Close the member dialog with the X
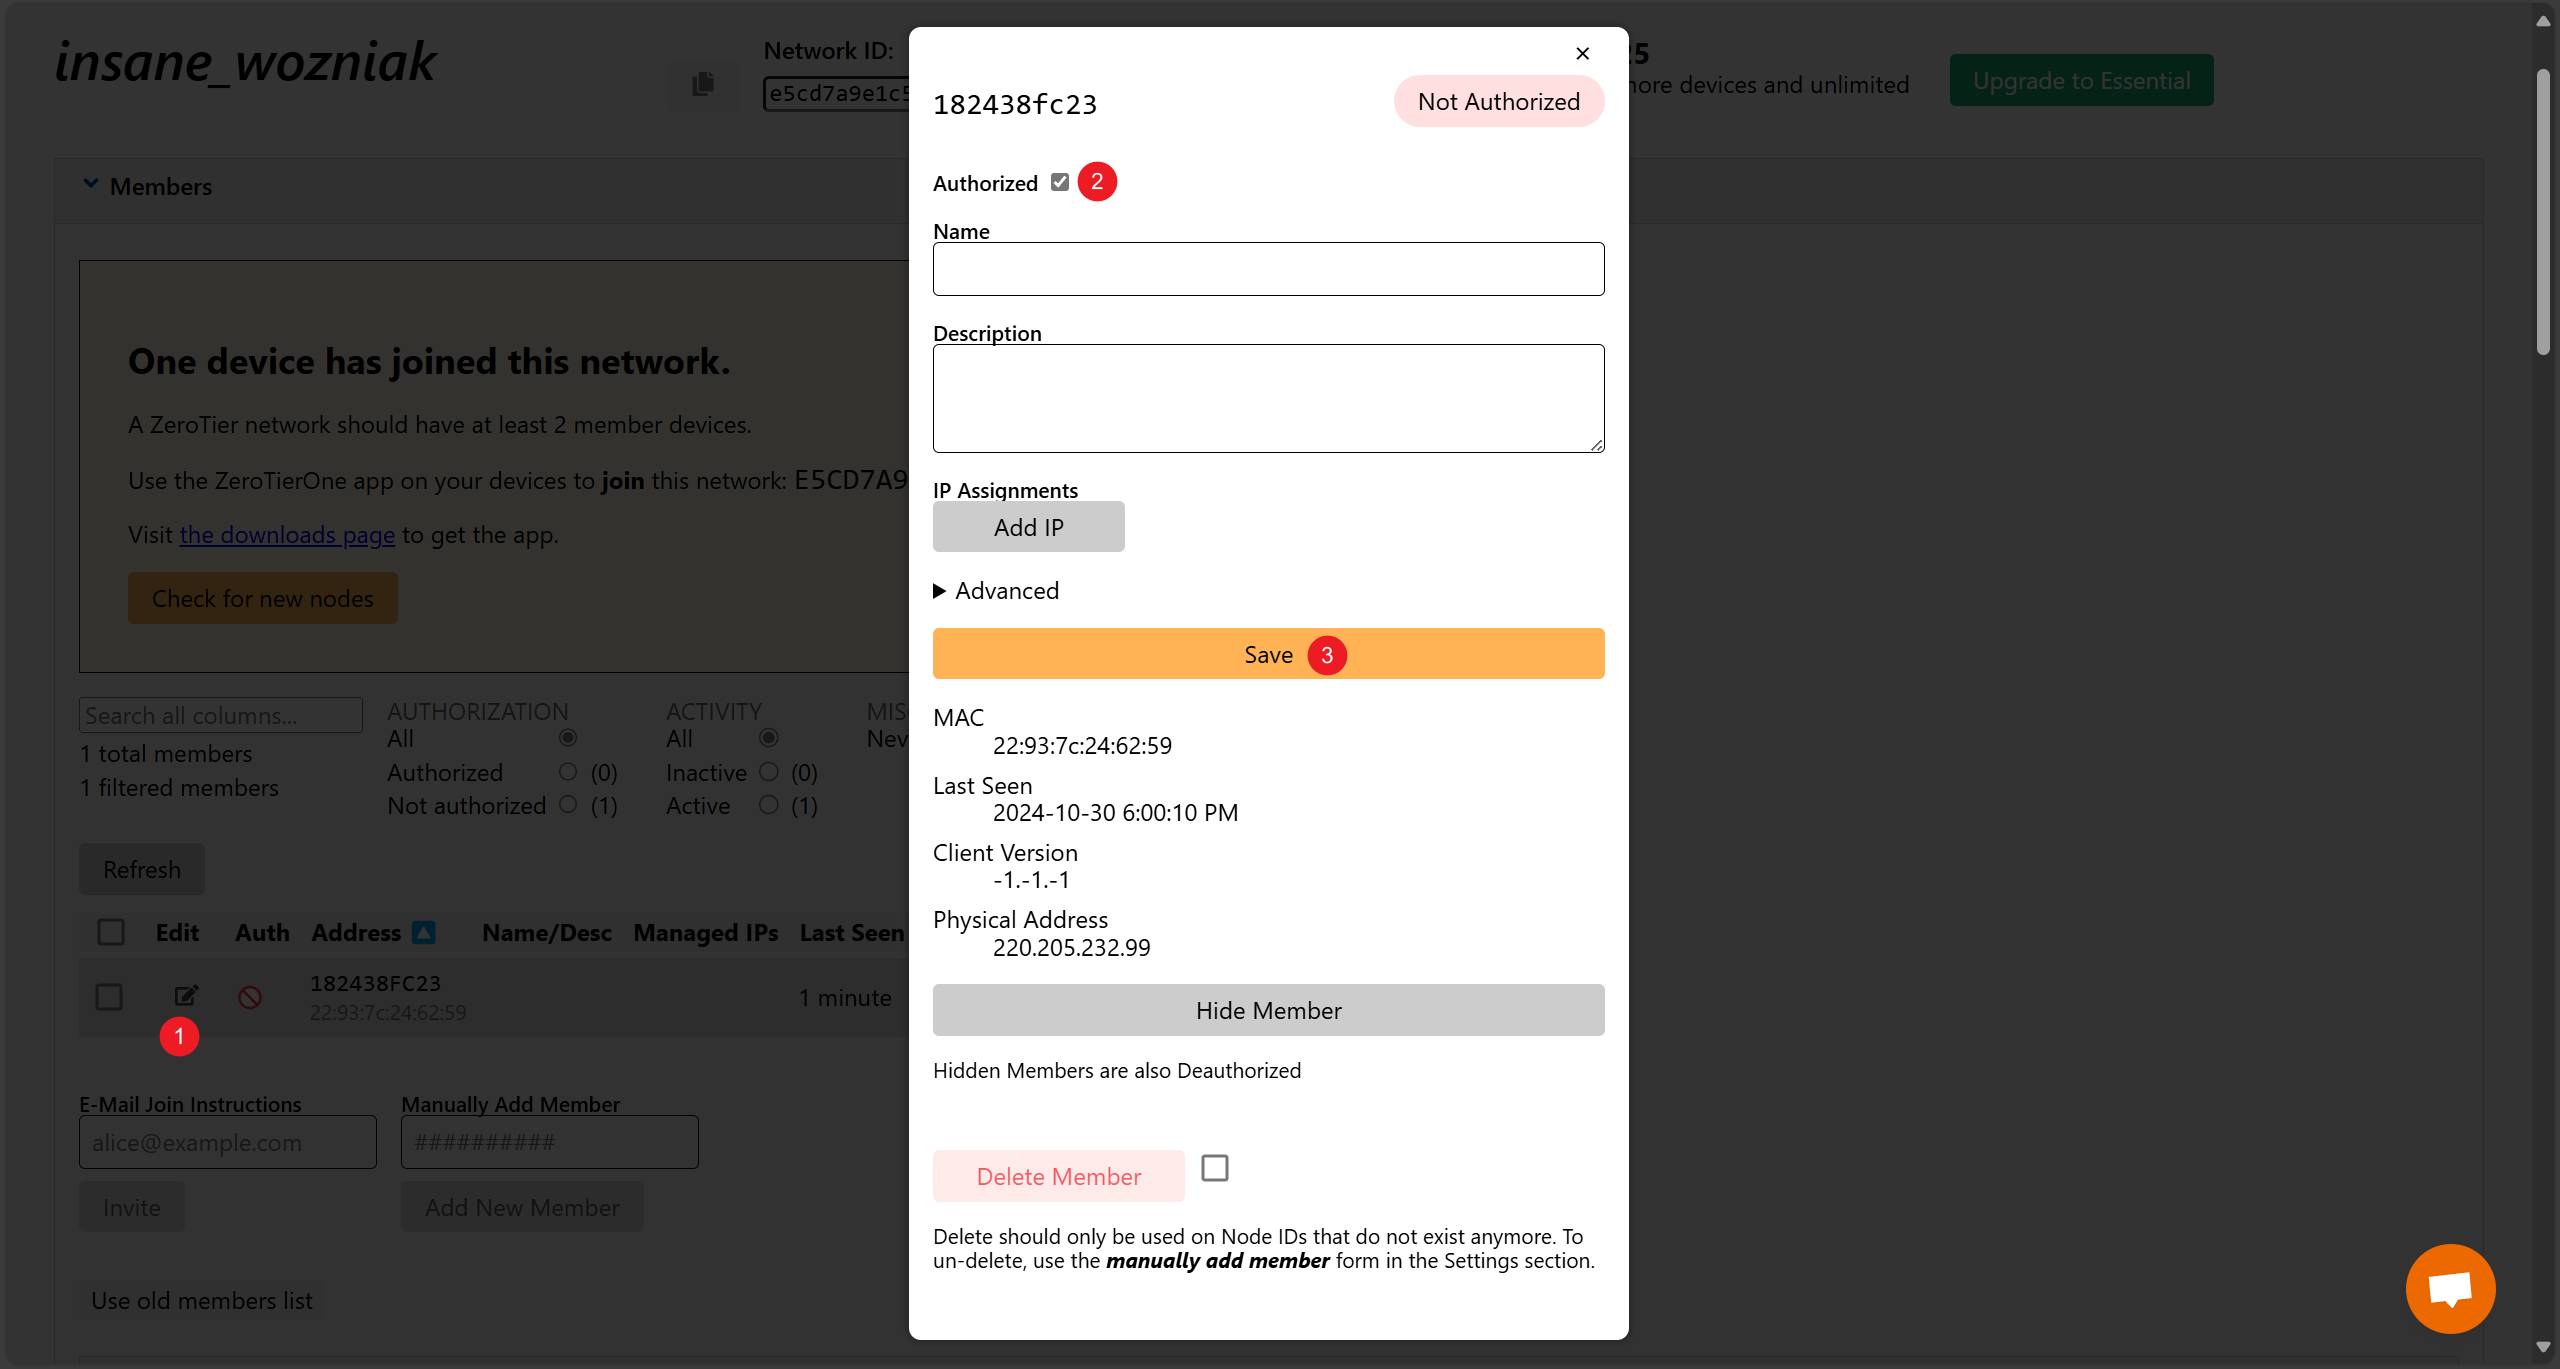The height and width of the screenshot is (1369, 2560). (1582, 54)
